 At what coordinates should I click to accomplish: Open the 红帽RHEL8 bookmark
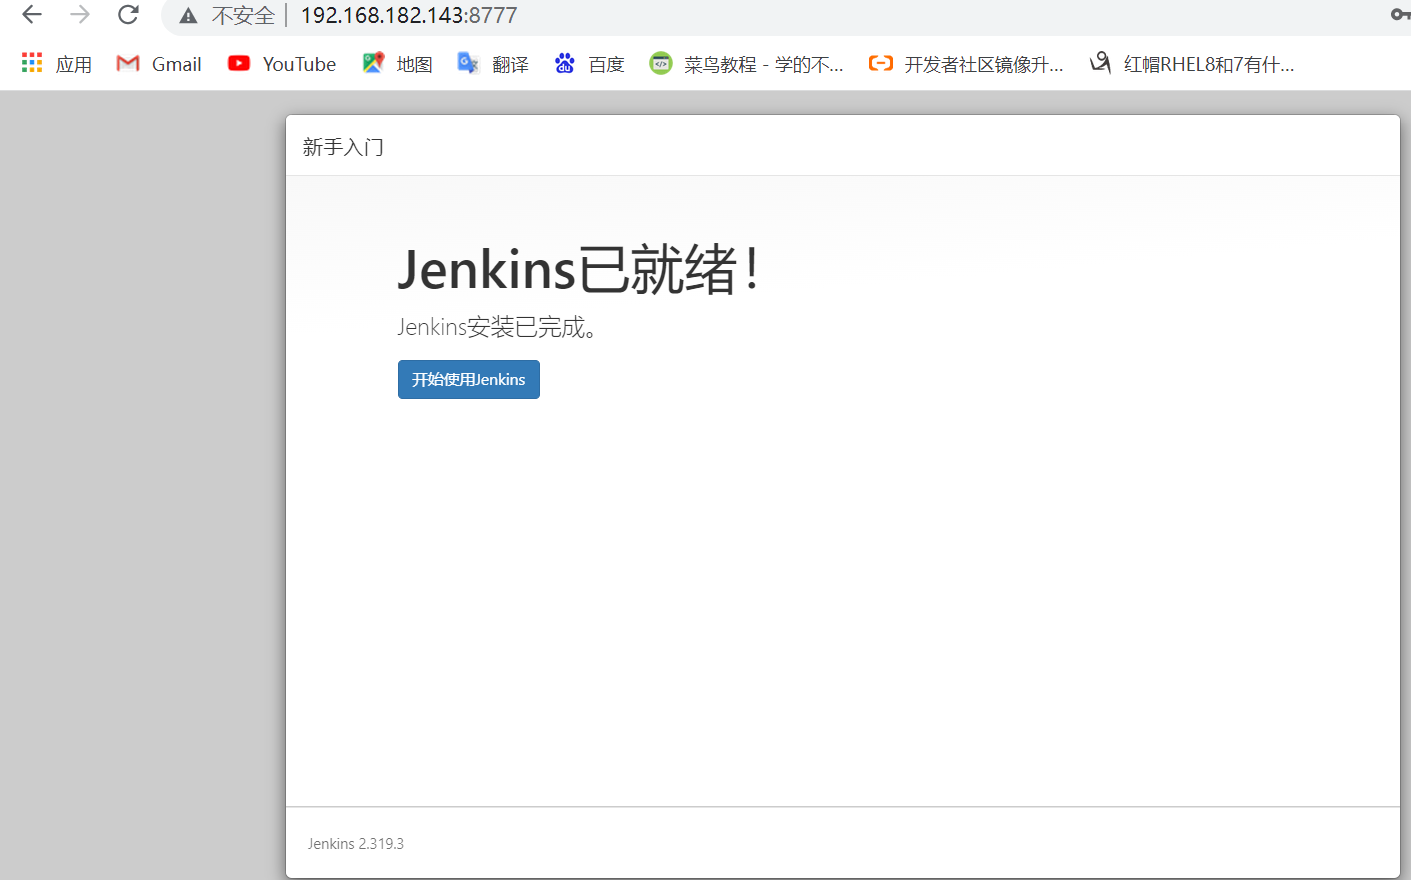[1192, 63]
